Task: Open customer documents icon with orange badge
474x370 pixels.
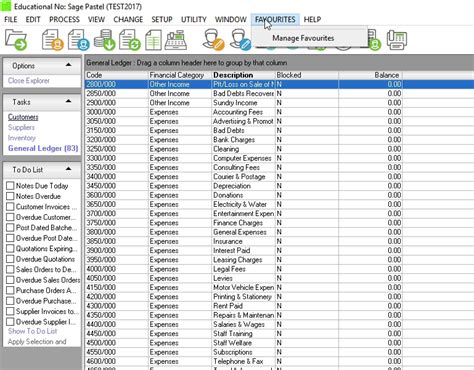Action: click(x=52, y=40)
